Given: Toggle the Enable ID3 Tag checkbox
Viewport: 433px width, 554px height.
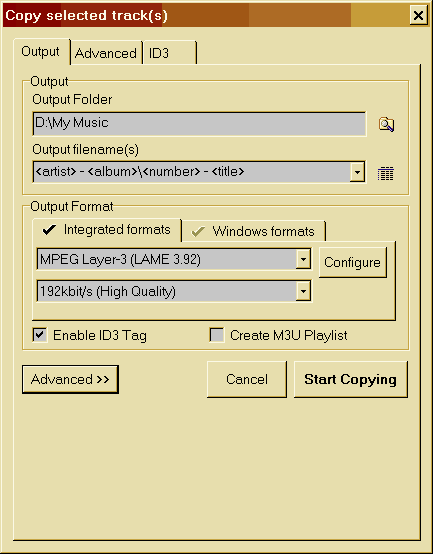Looking at the screenshot, I should point(40,335).
